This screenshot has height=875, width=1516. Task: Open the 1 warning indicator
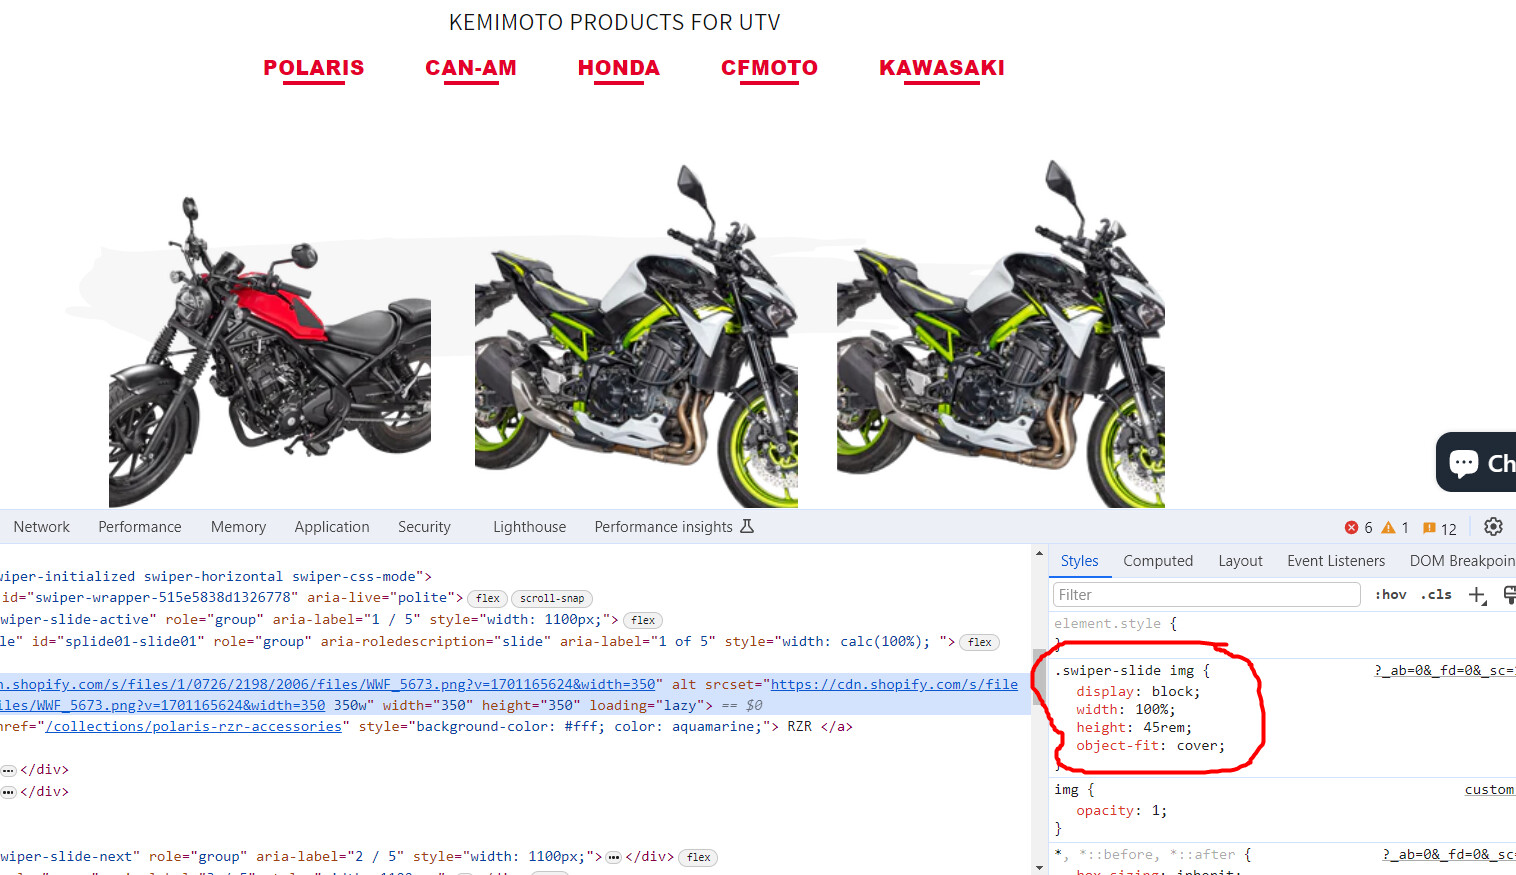[1395, 528]
